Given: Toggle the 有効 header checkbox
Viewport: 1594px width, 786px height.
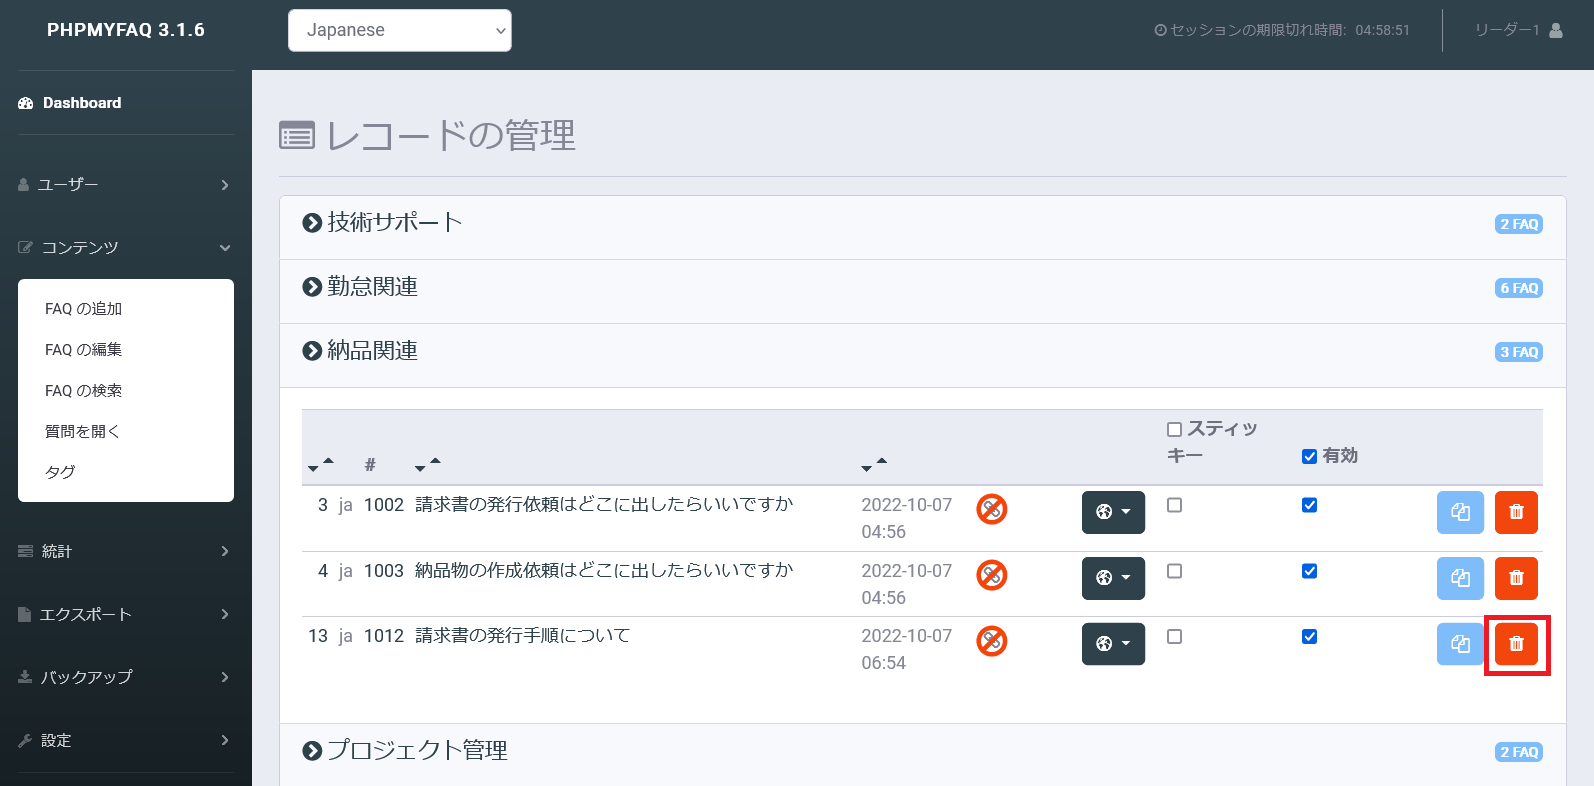Looking at the screenshot, I should pos(1309,456).
